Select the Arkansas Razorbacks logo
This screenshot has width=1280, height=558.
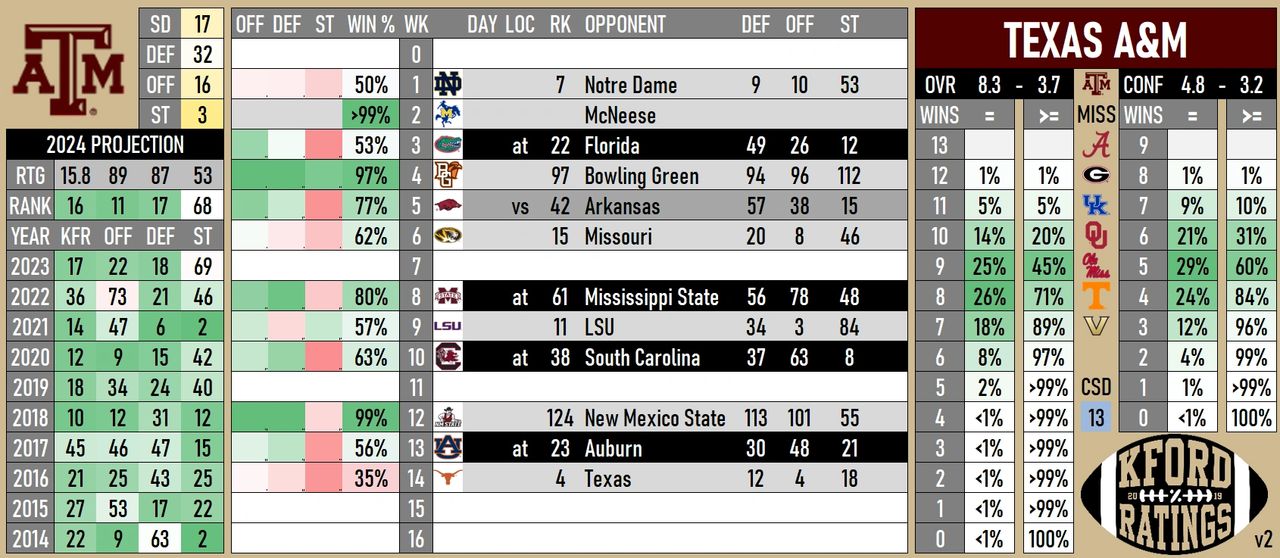(x=448, y=206)
